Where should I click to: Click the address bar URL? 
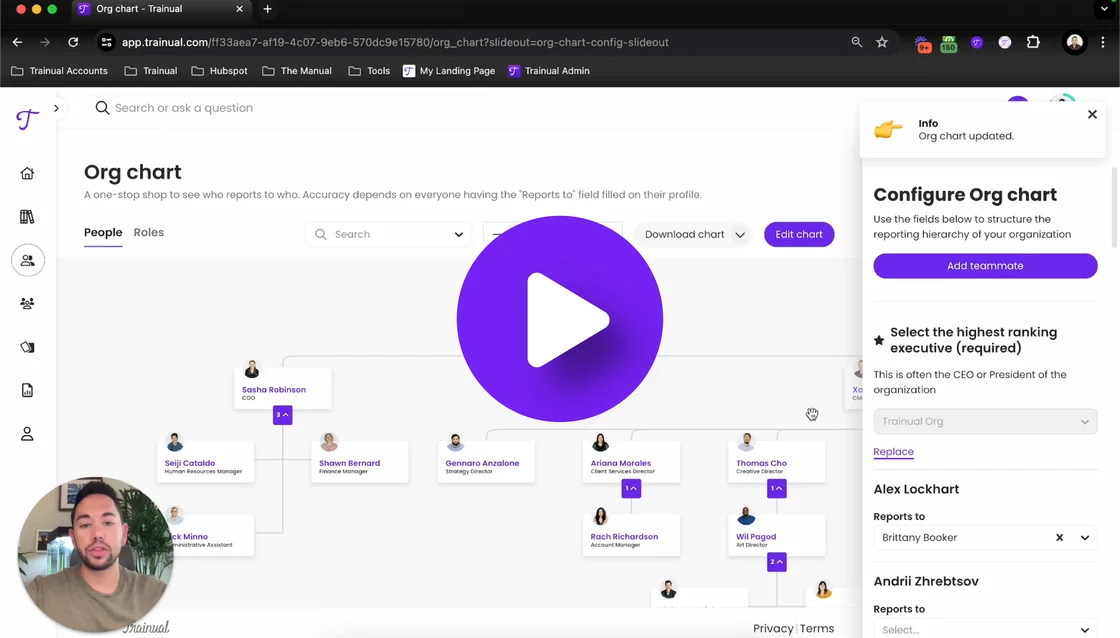pos(395,42)
